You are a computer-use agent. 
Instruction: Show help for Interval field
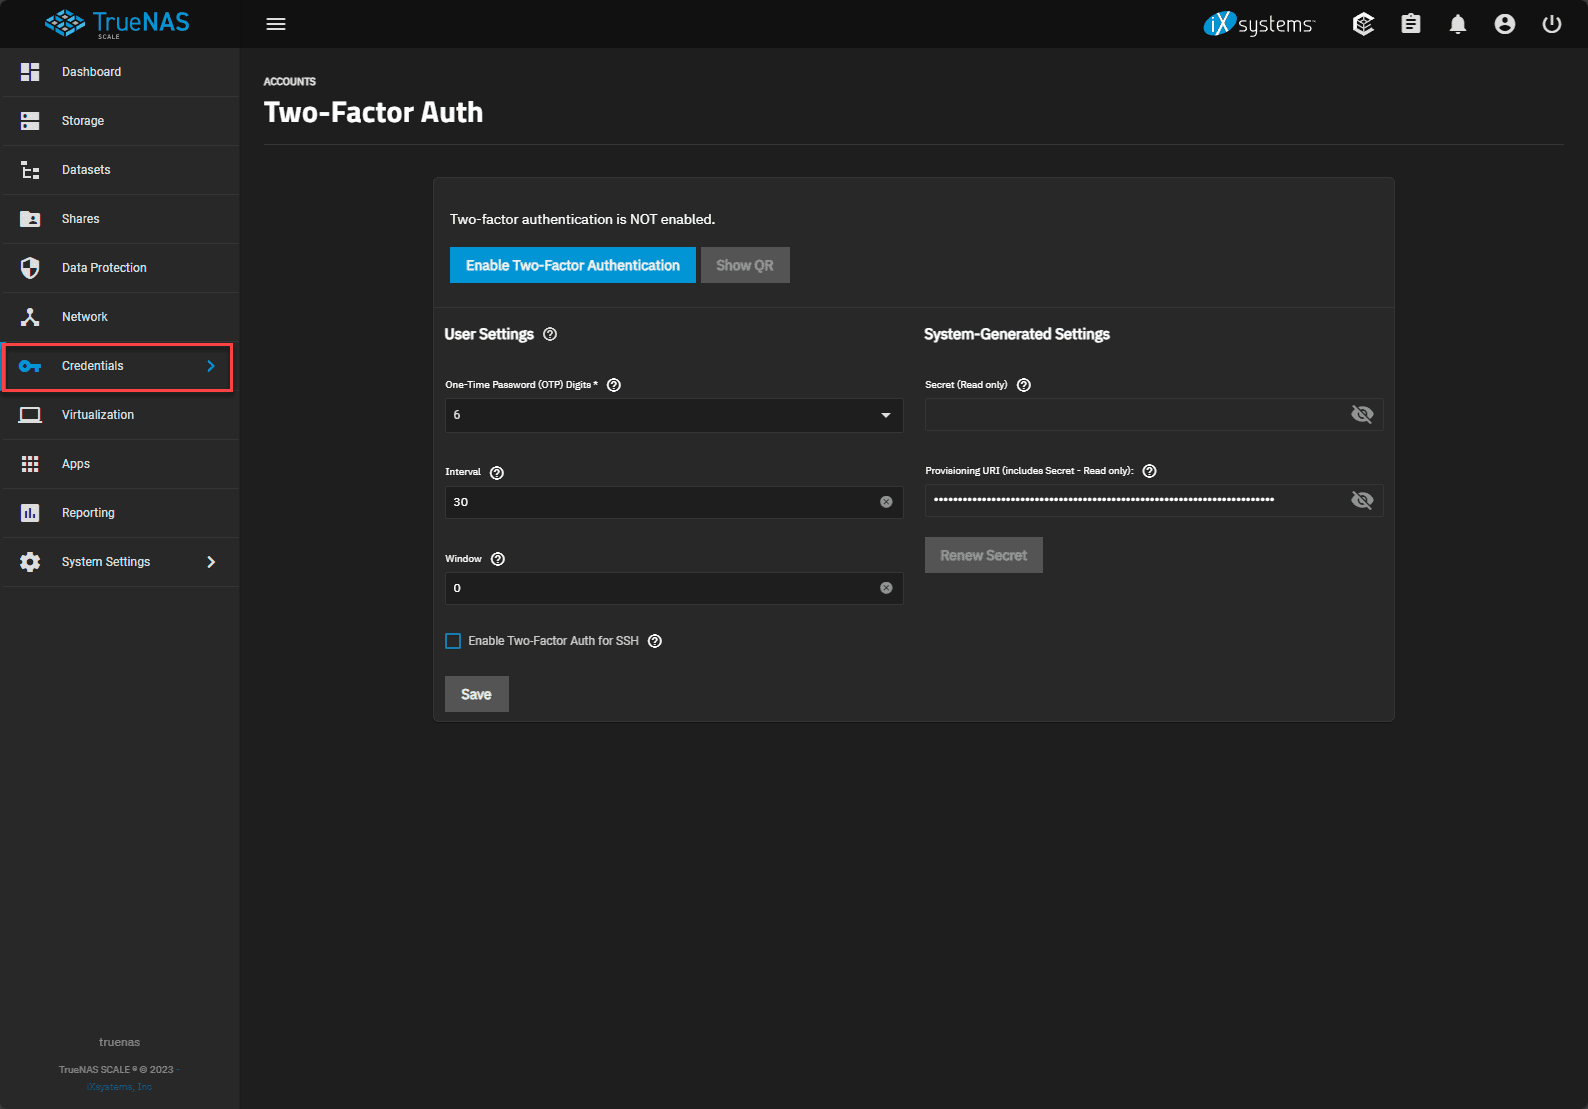coord(497,473)
